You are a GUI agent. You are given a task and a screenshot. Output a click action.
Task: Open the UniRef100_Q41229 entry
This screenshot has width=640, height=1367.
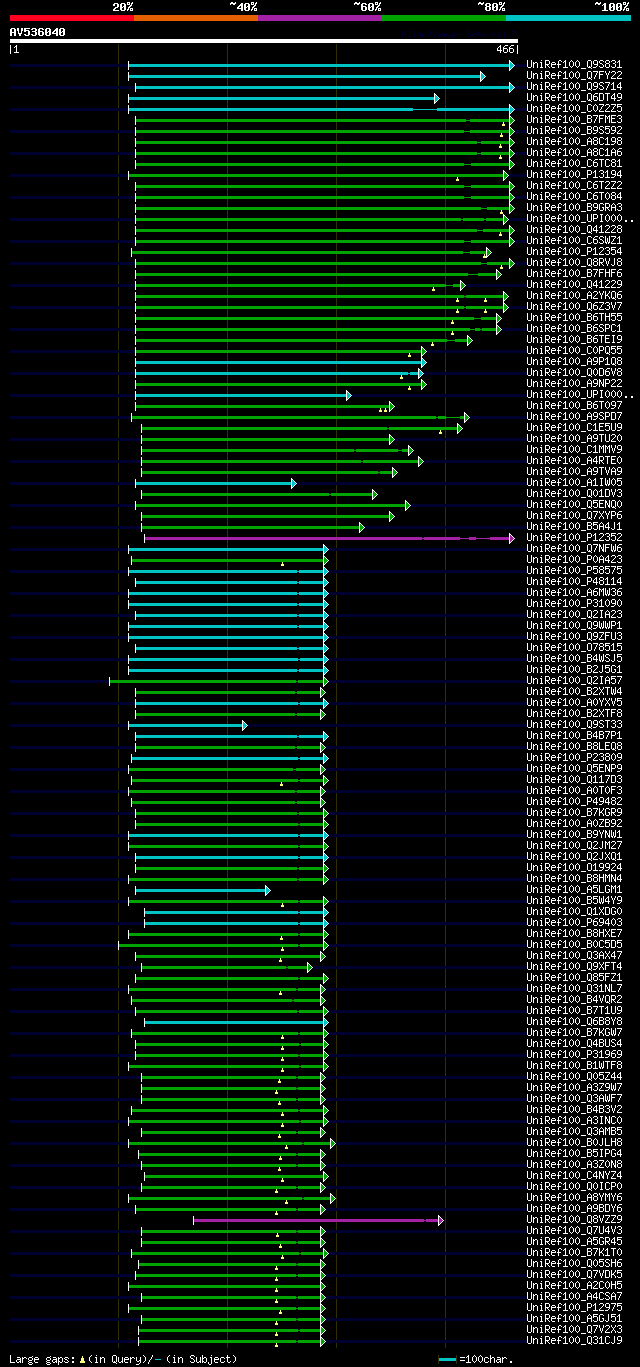(x=574, y=284)
